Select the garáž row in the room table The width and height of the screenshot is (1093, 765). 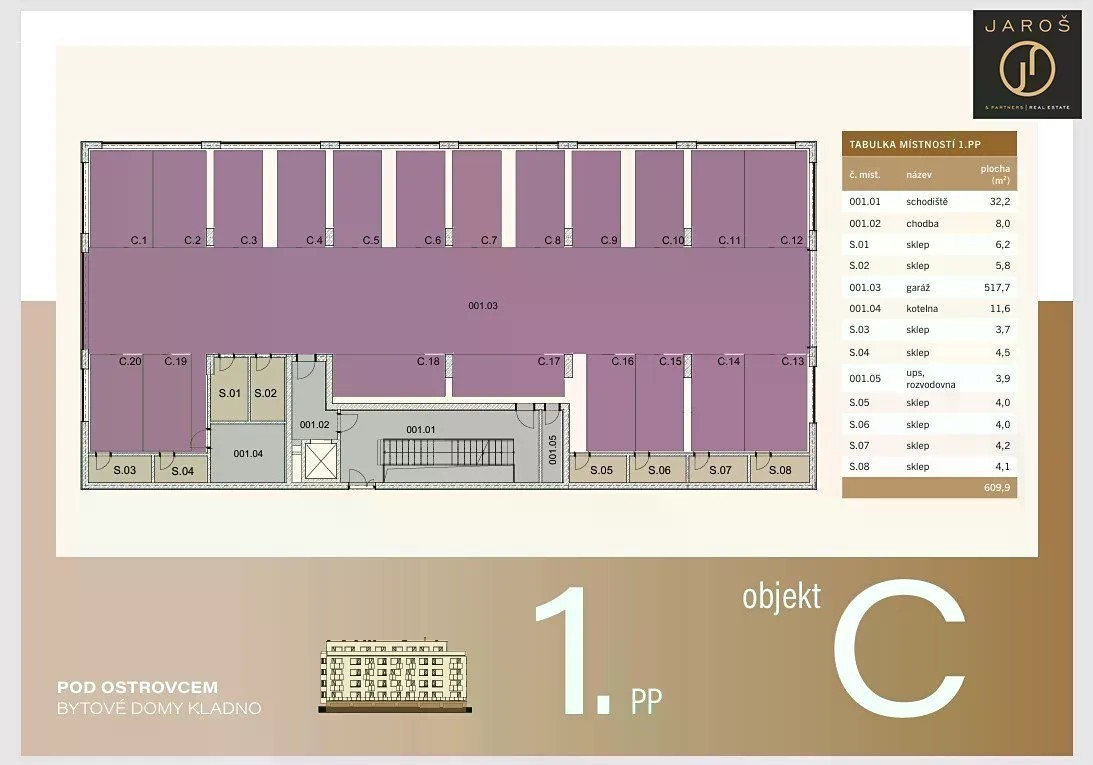[x=929, y=287]
